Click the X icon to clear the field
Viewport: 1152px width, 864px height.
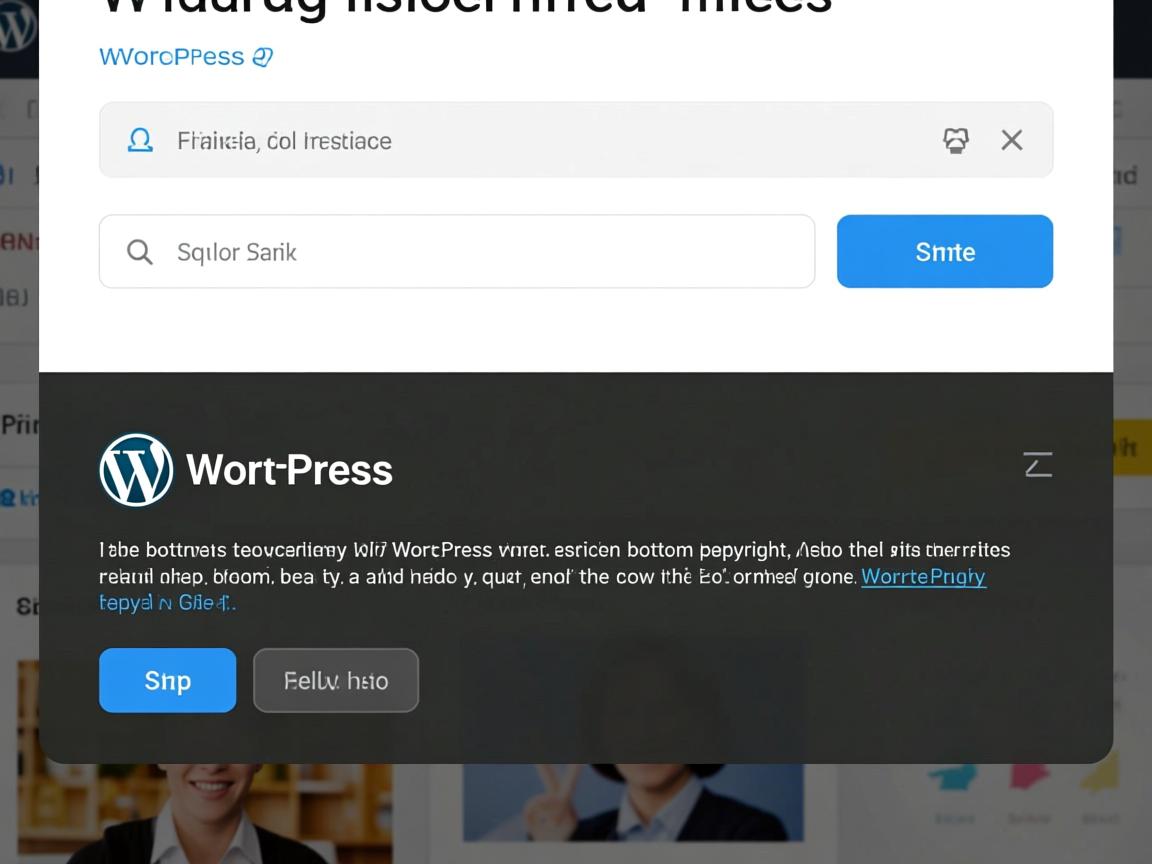pyautogui.click(x=1012, y=140)
